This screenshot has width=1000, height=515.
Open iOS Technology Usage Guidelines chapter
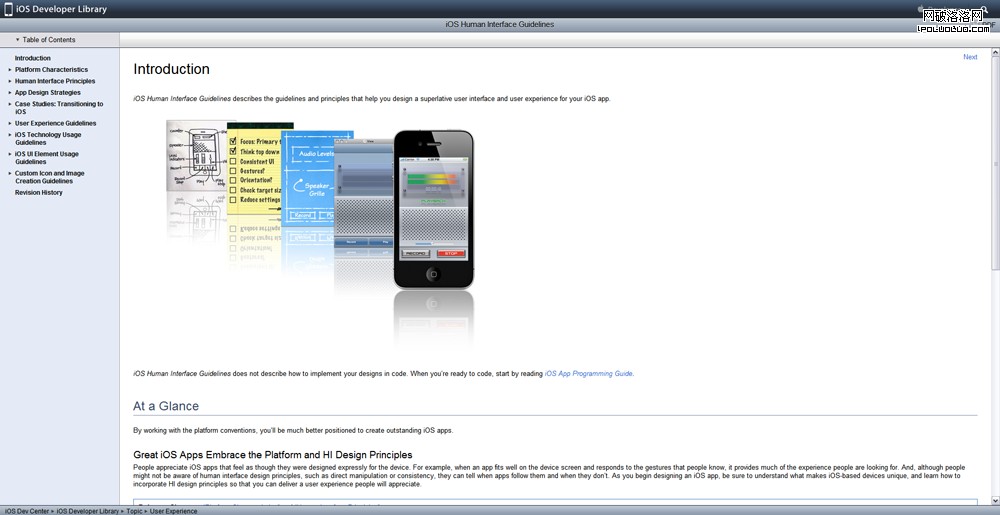48,138
